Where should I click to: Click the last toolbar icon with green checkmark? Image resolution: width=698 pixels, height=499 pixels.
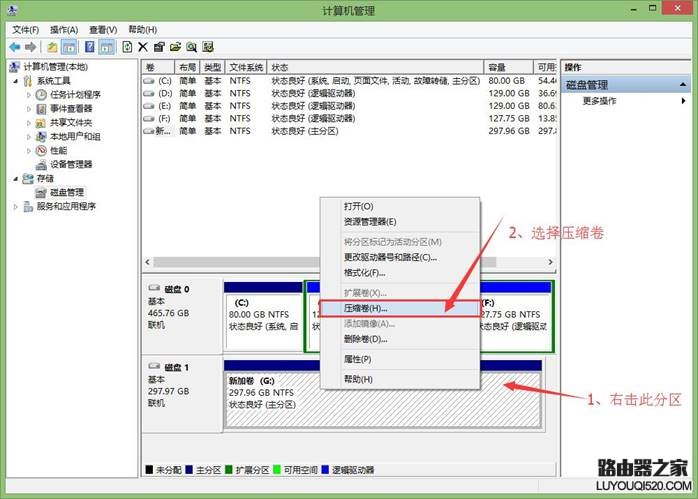[x=208, y=47]
